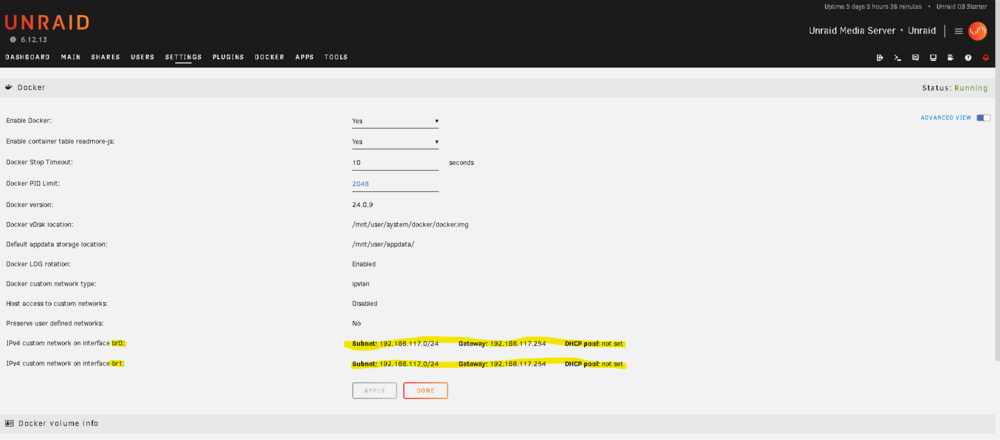Open the feedback icon in header
This screenshot has height=440, width=1000.
click(x=915, y=57)
